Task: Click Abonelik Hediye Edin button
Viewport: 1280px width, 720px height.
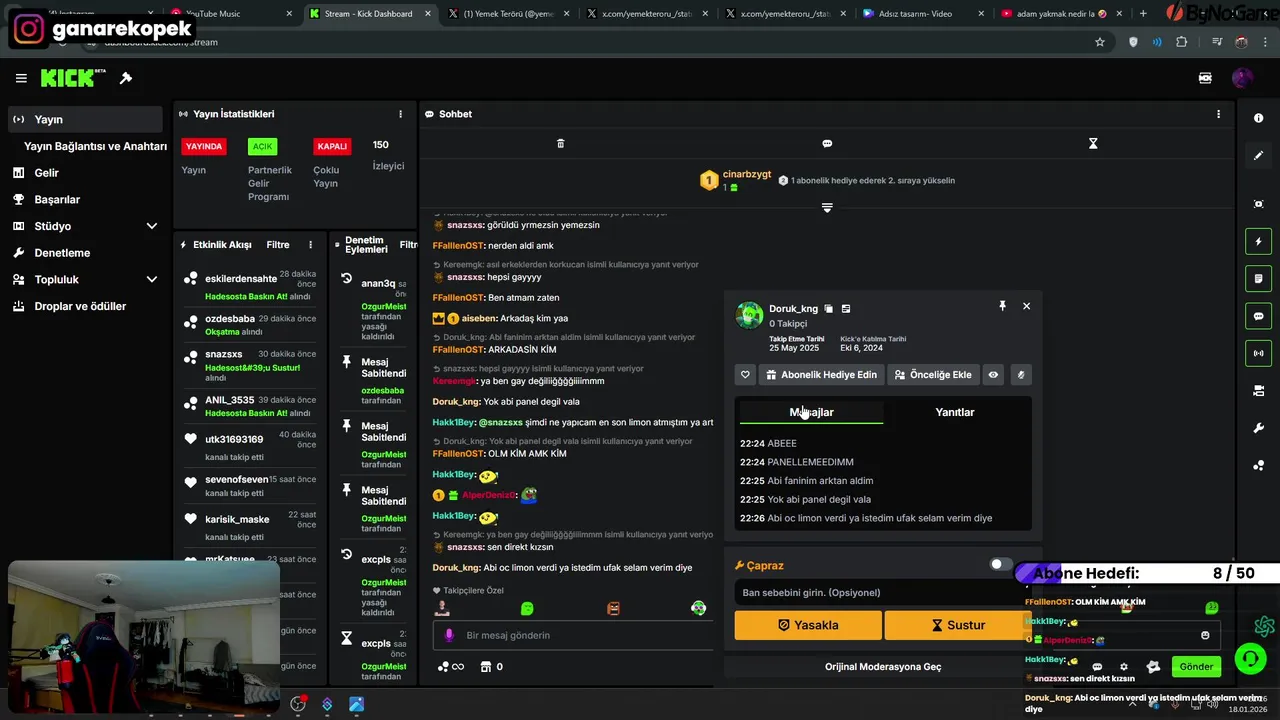Action: (821, 375)
